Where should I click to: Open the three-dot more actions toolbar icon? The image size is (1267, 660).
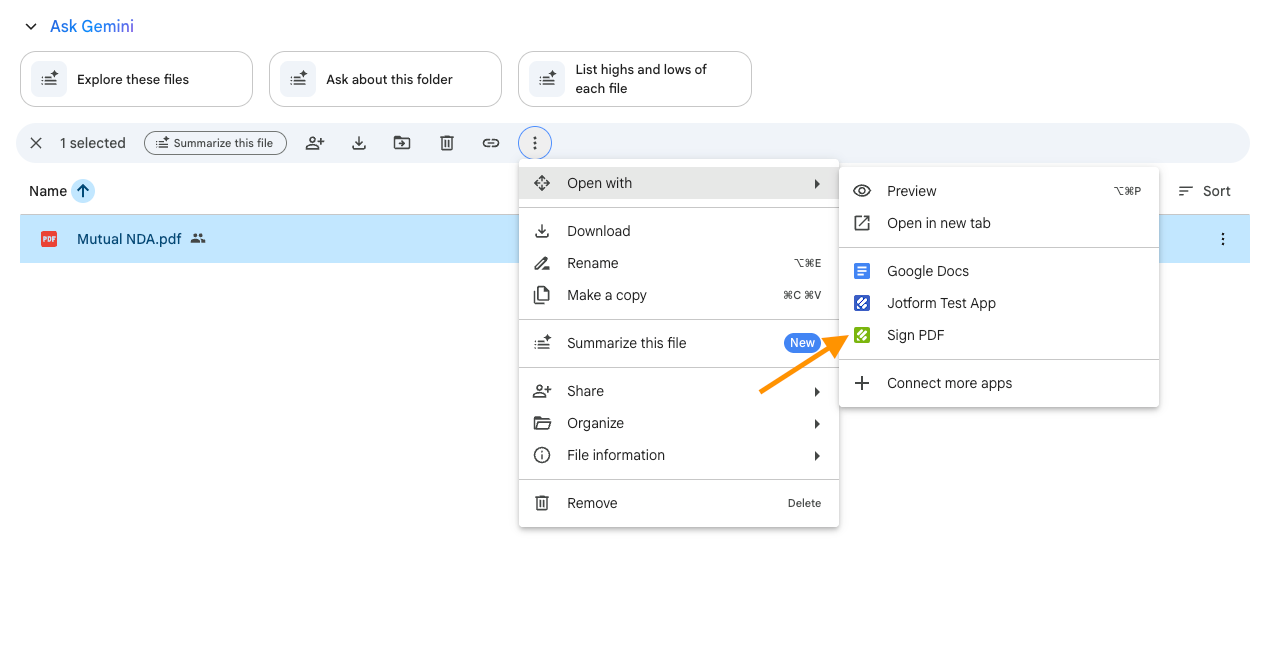(534, 143)
